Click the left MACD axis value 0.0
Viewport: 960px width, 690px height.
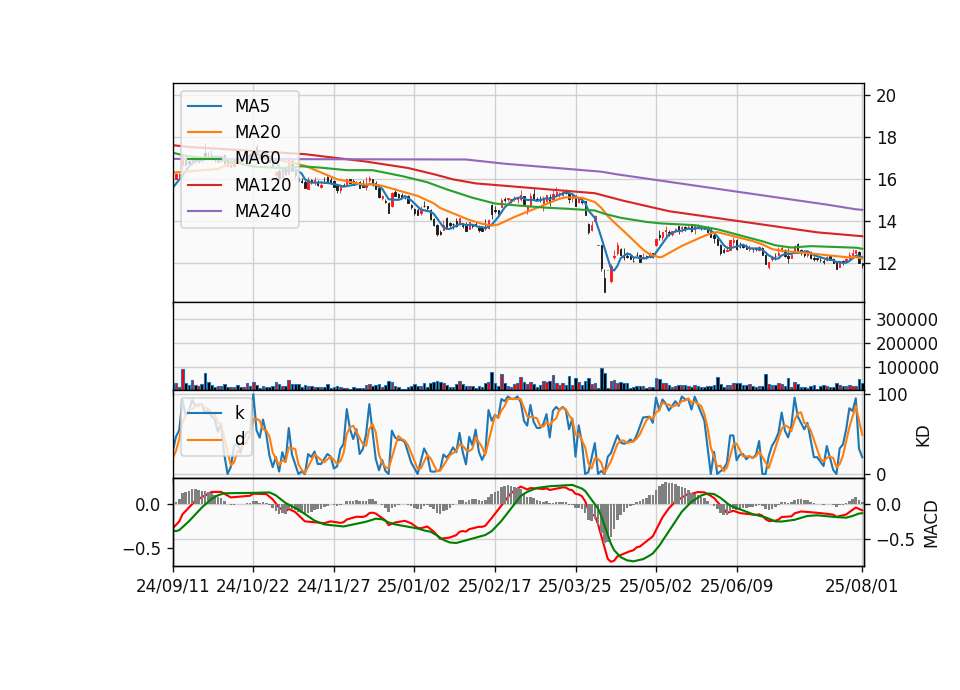click(148, 505)
